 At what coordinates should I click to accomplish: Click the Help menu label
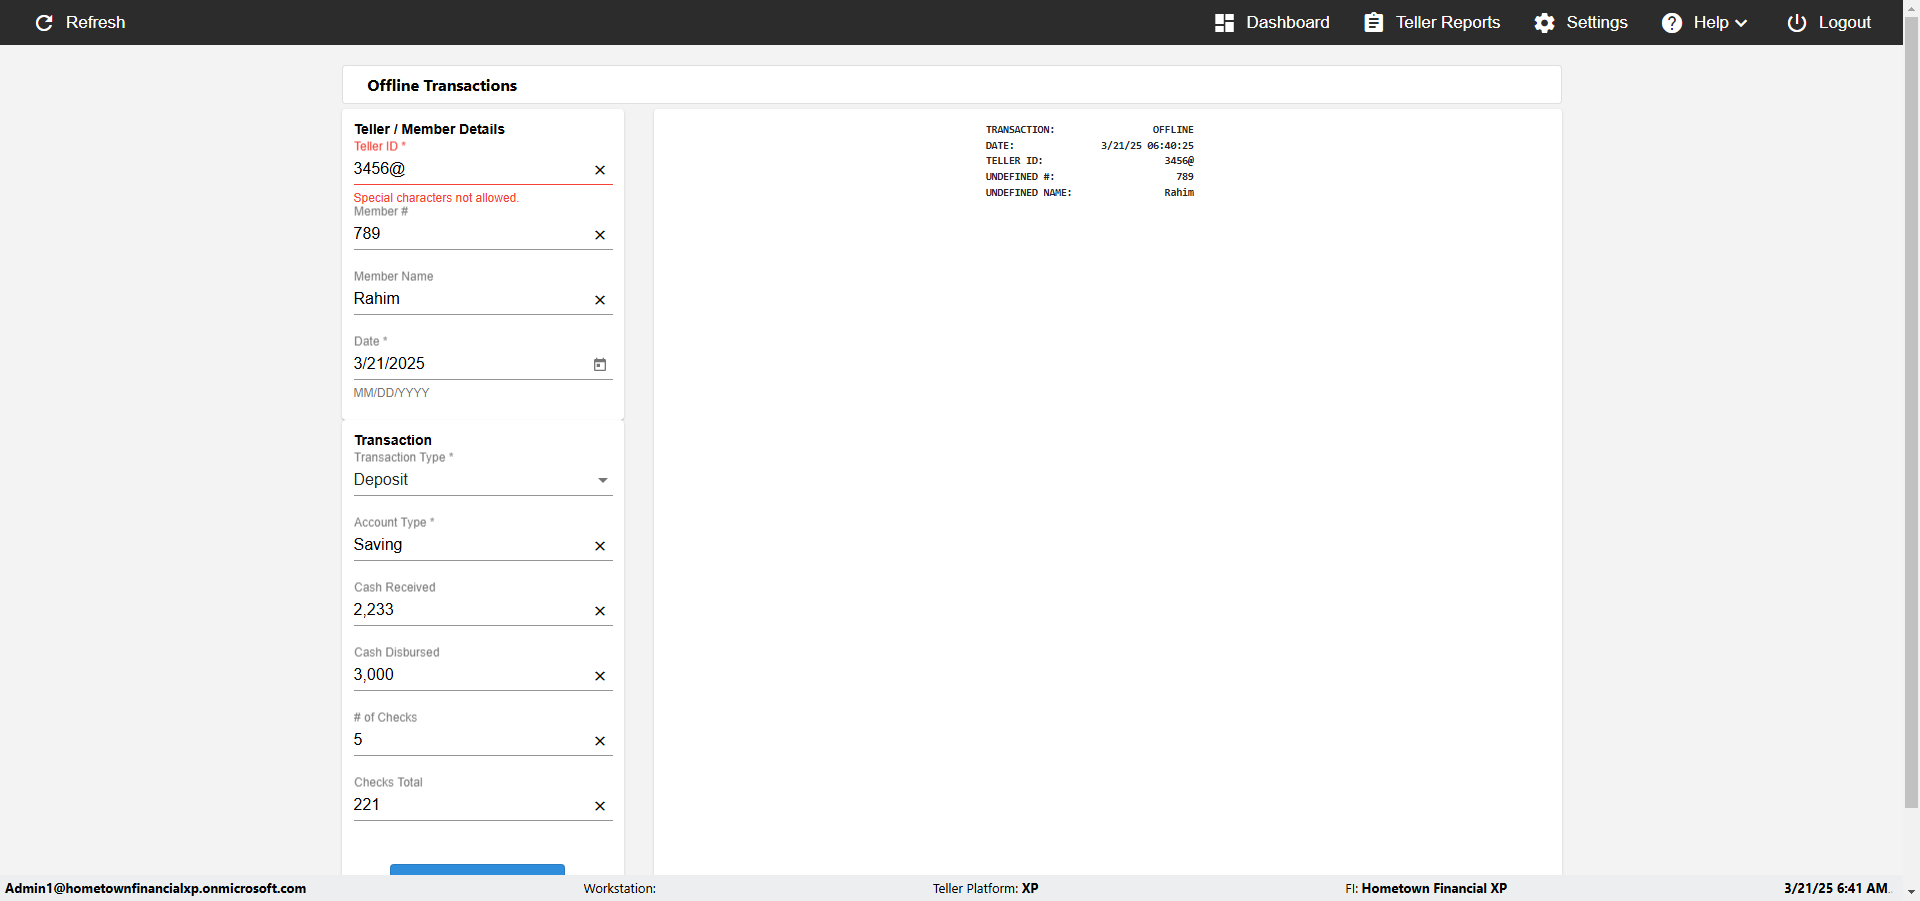pyautogui.click(x=1711, y=22)
